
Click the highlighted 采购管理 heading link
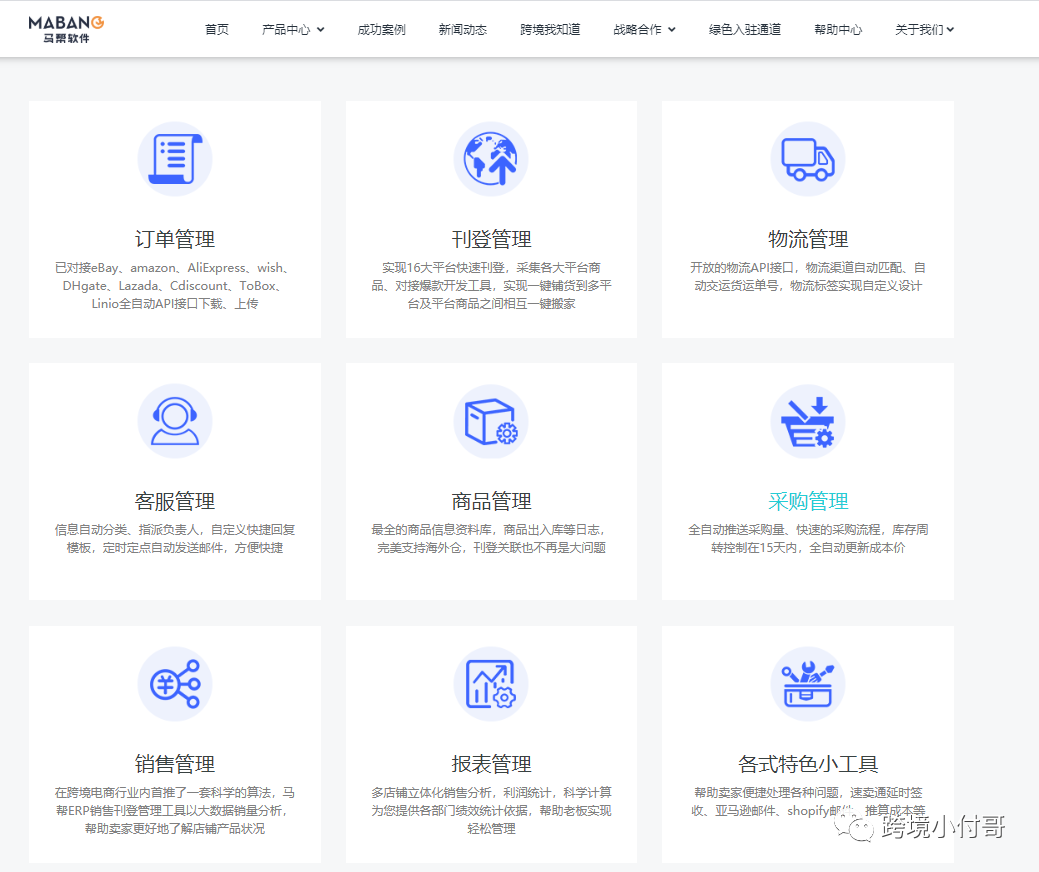[x=807, y=500]
